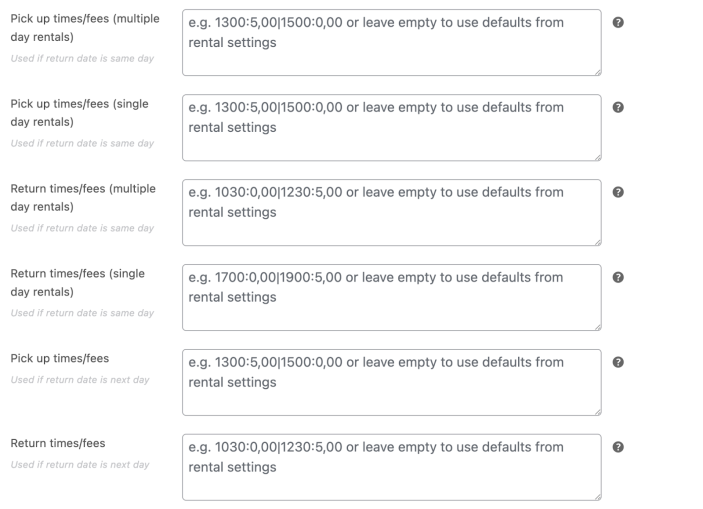Viewport: 703px width, 509px height.
Task: Click the "Return times/fees (multiple day rentals)" label
Action: tap(83, 198)
